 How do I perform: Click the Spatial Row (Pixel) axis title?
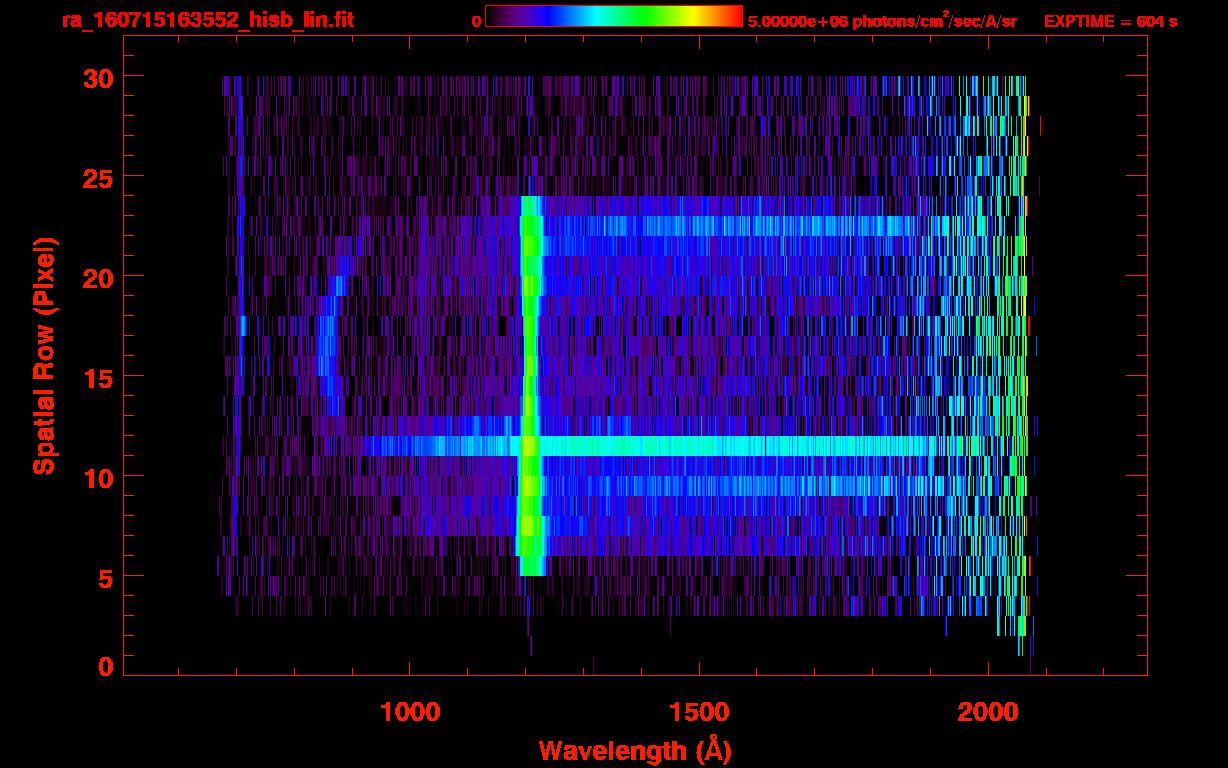pyautogui.click(x=44, y=355)
